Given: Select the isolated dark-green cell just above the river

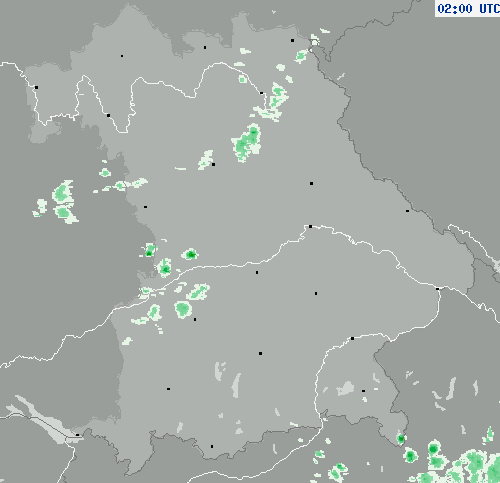Looking at the screenshot, I should coord(190,255).
